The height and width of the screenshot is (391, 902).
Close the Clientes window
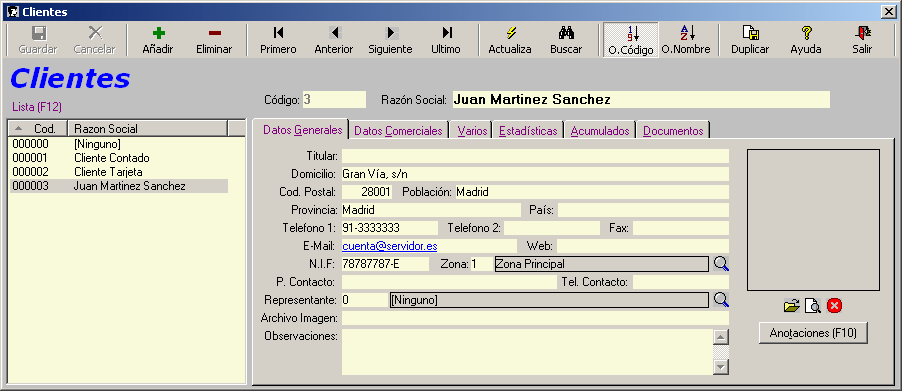[x=890, y=12]
